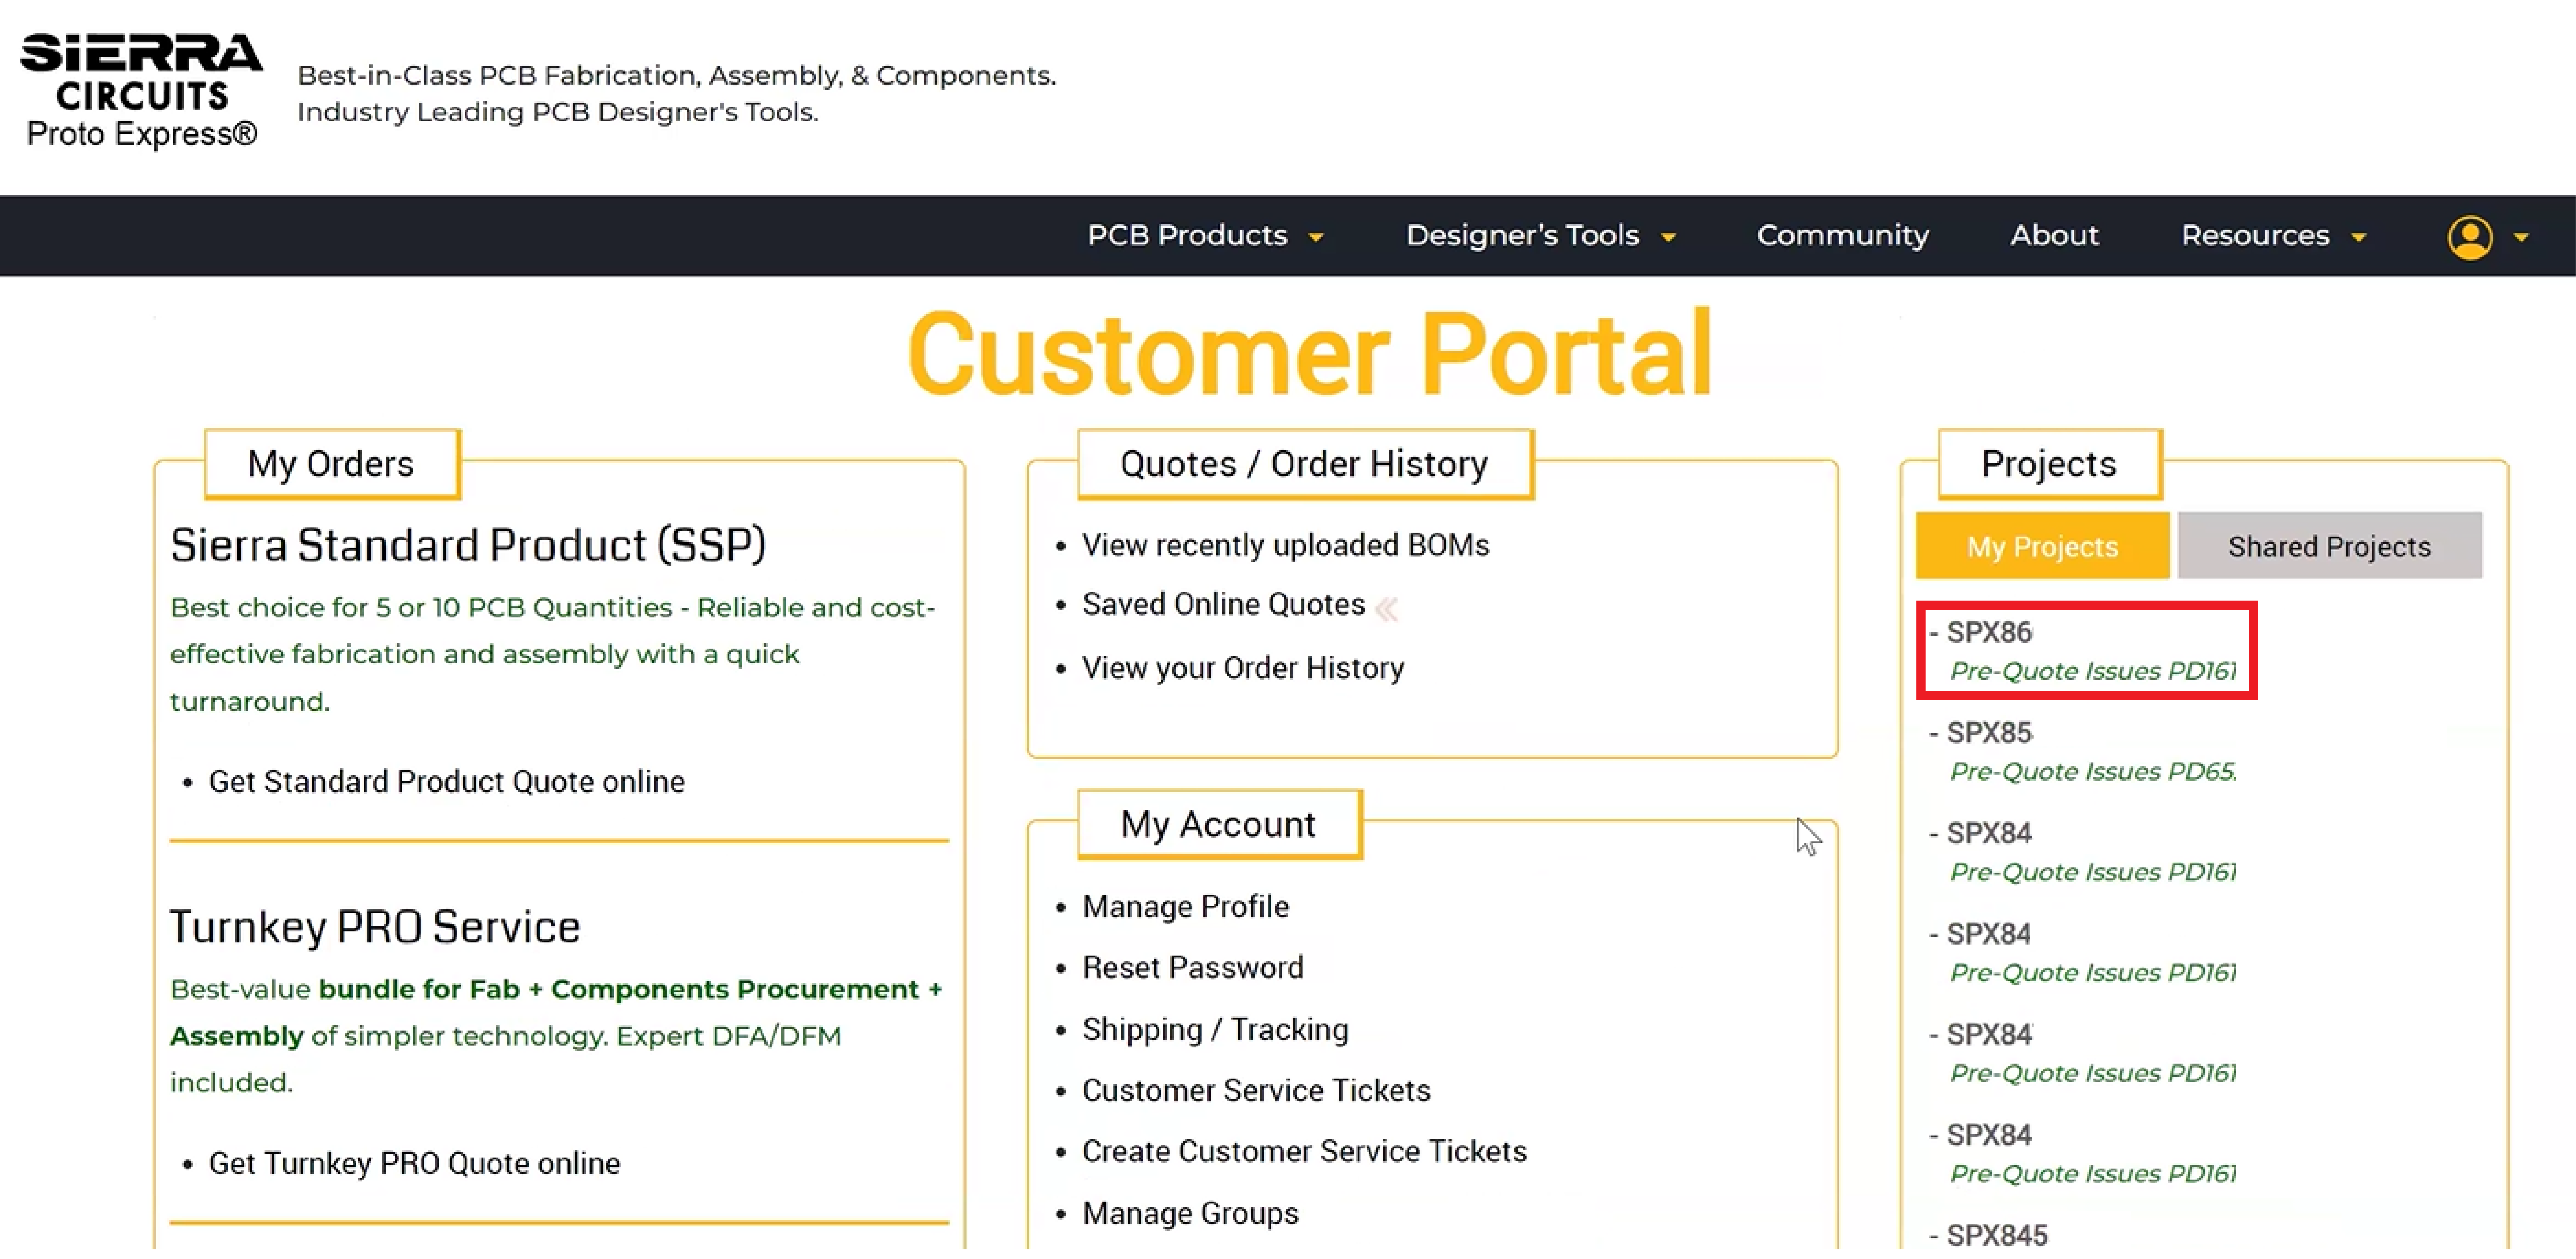
Task: Expand the Resources menu arrow
Action: point(2359,238)
